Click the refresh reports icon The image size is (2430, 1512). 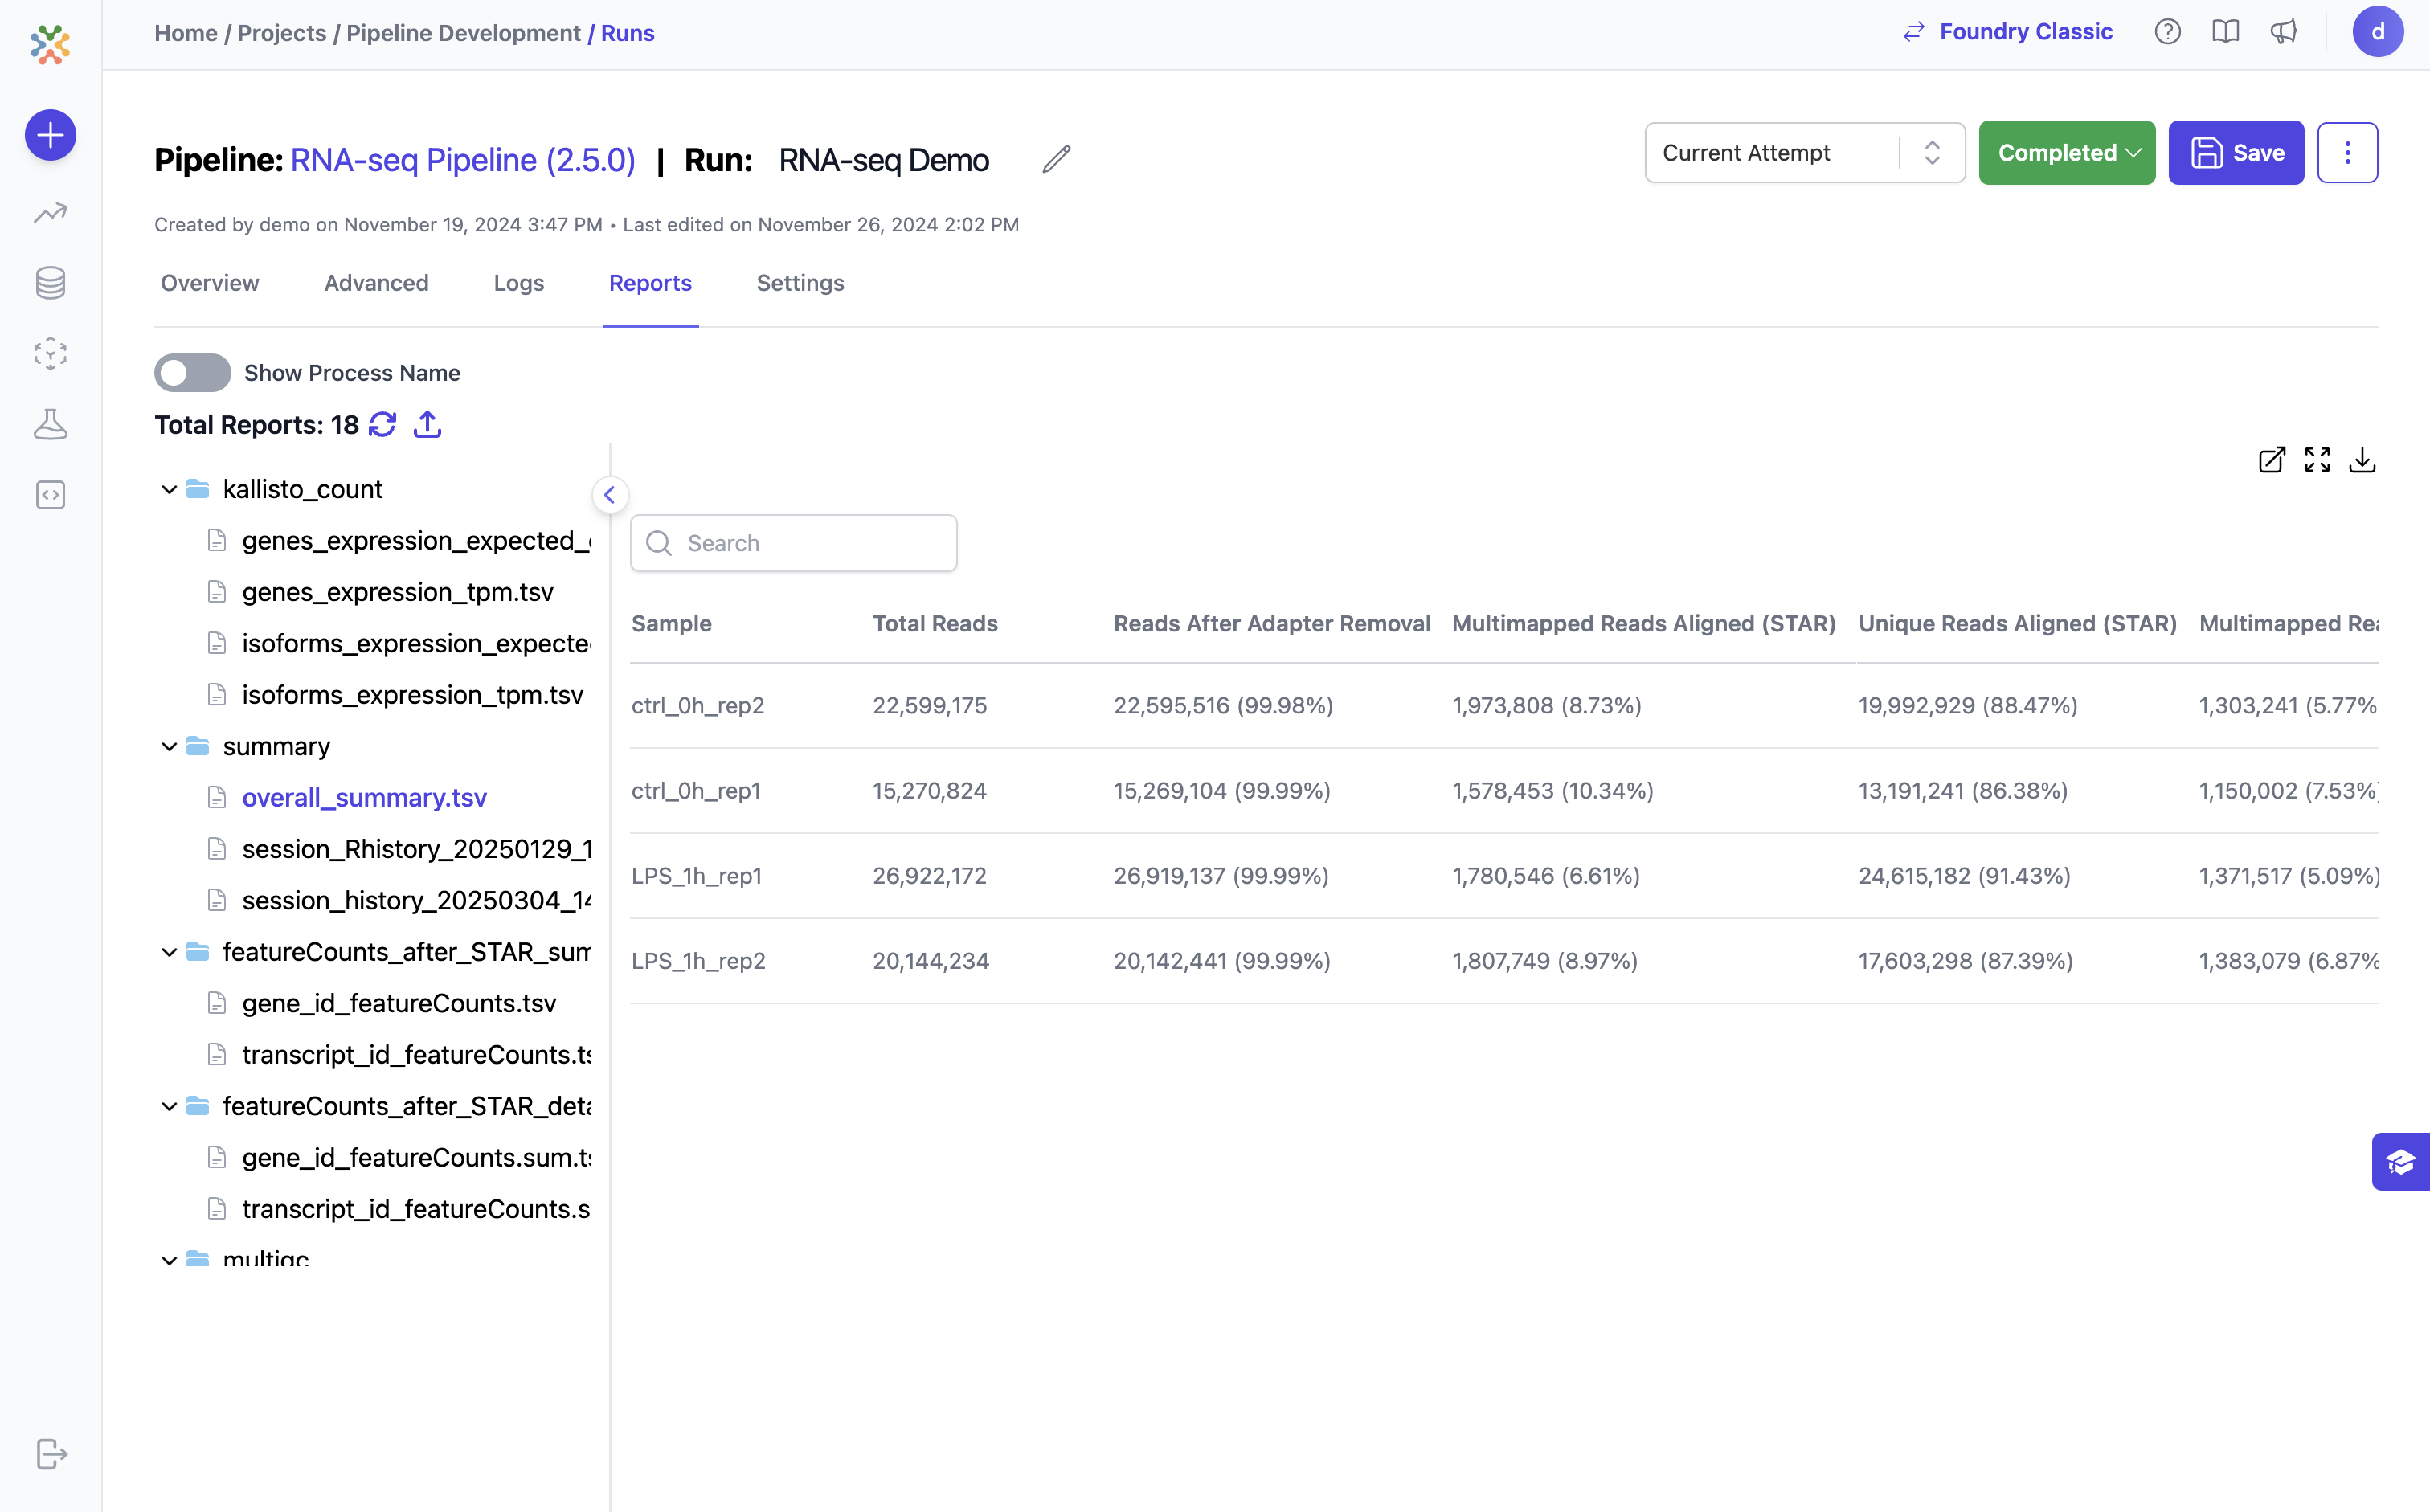382,425
